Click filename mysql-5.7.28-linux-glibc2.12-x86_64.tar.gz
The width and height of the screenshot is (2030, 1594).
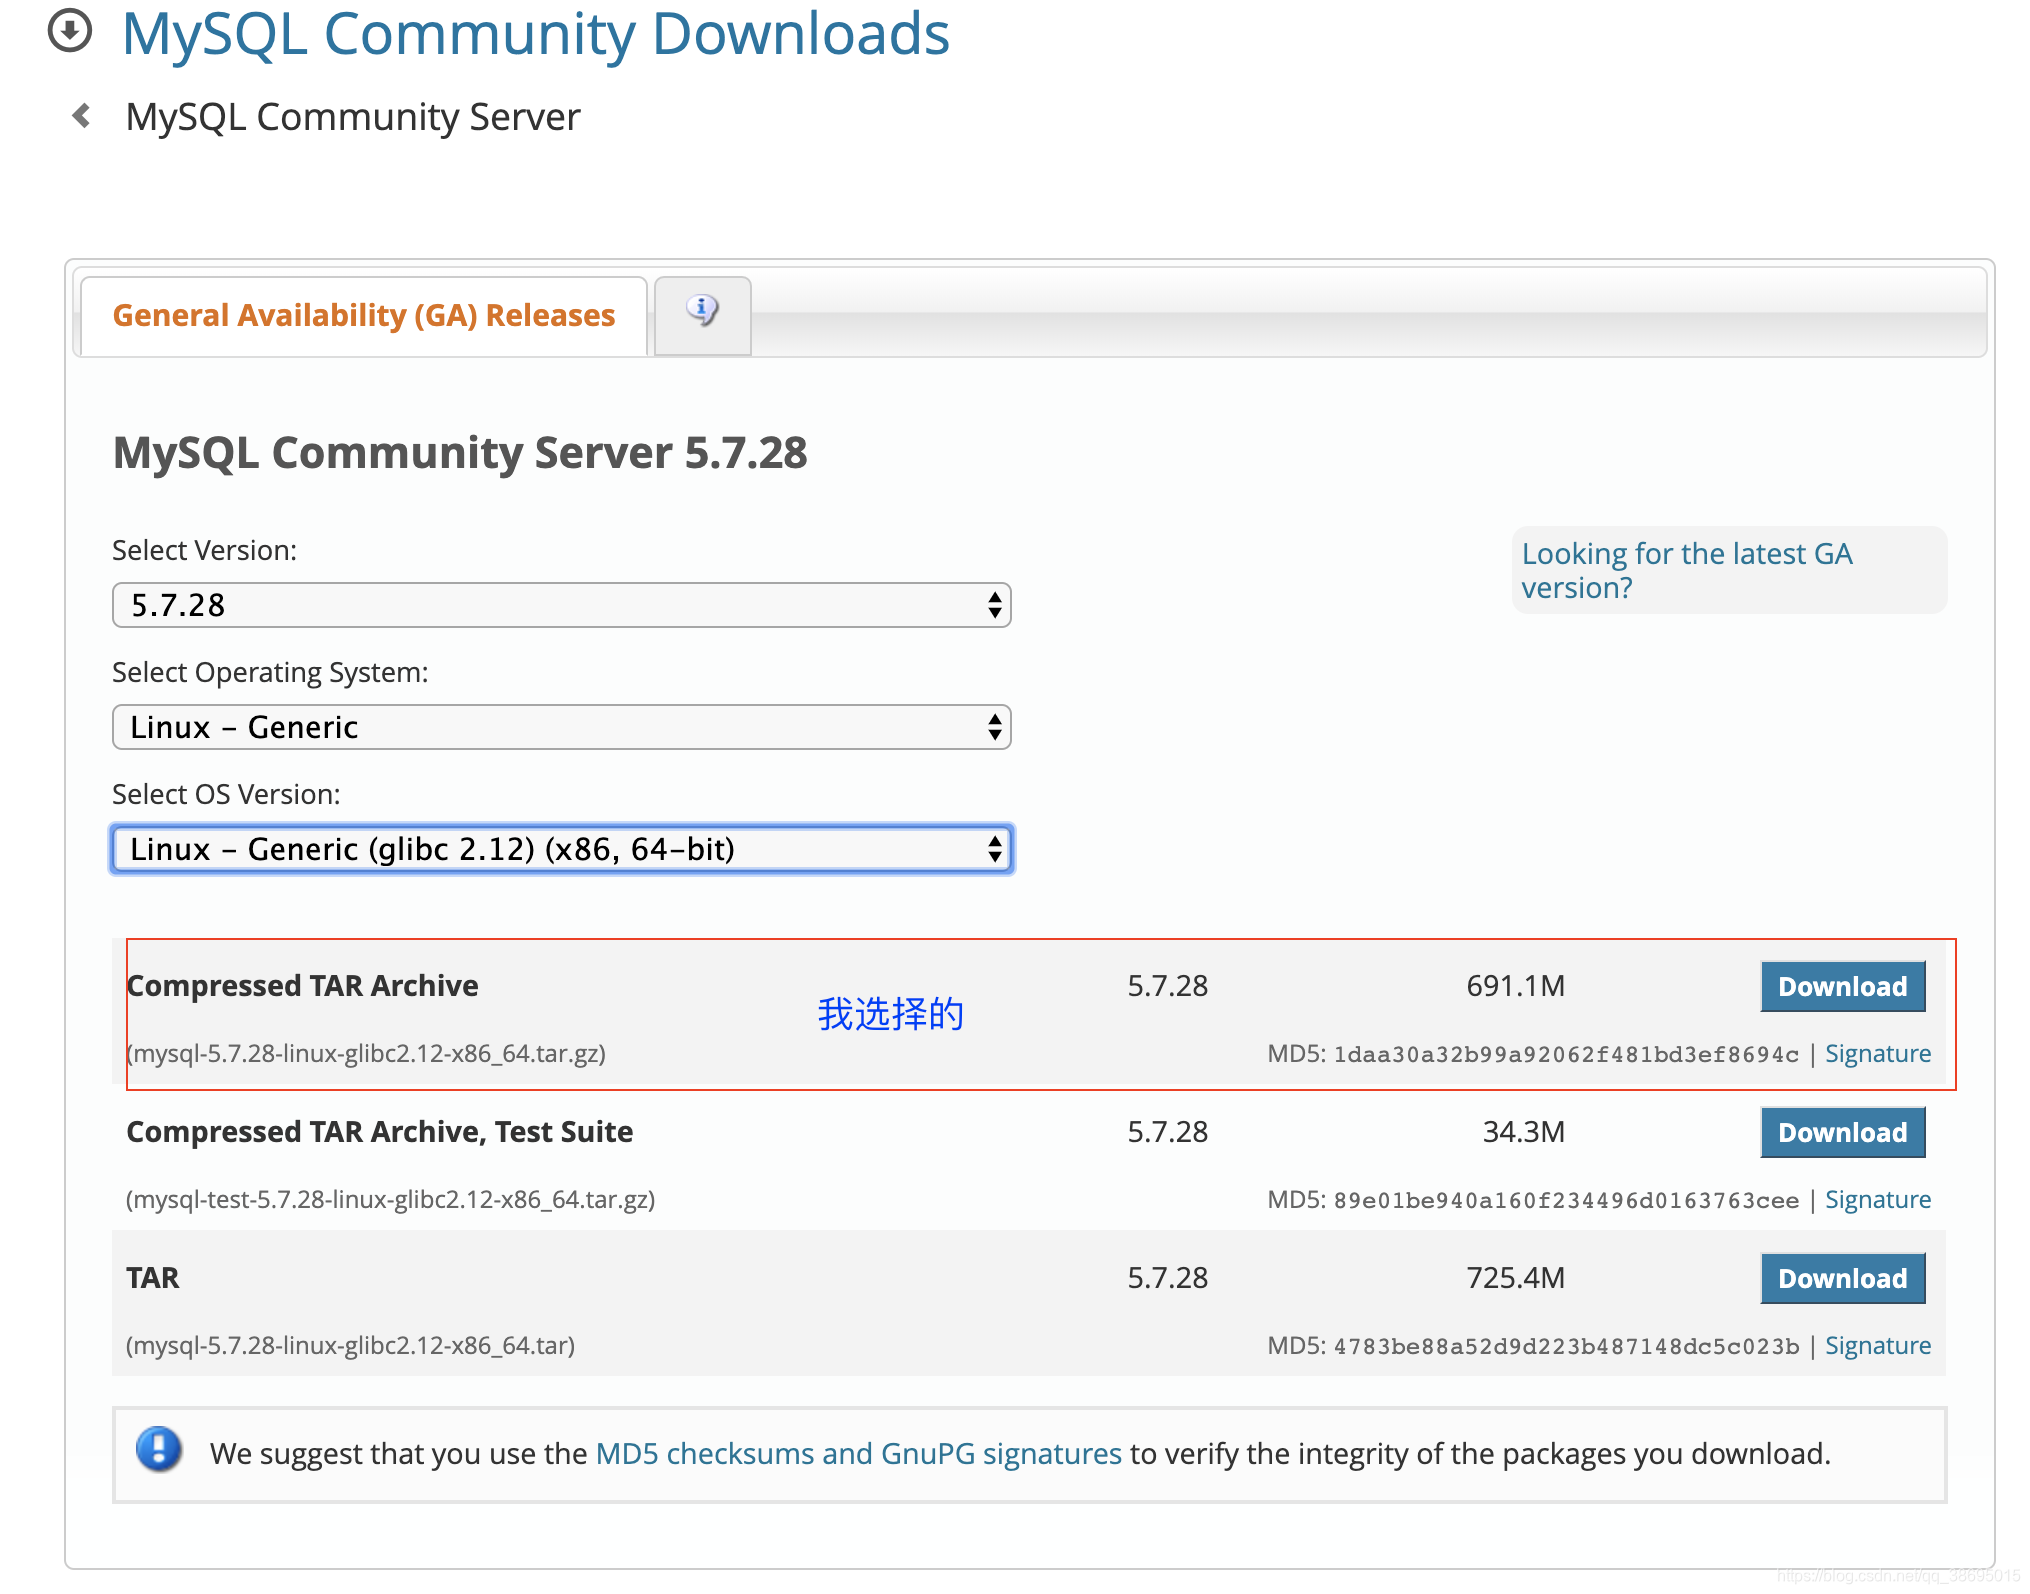366,1054
